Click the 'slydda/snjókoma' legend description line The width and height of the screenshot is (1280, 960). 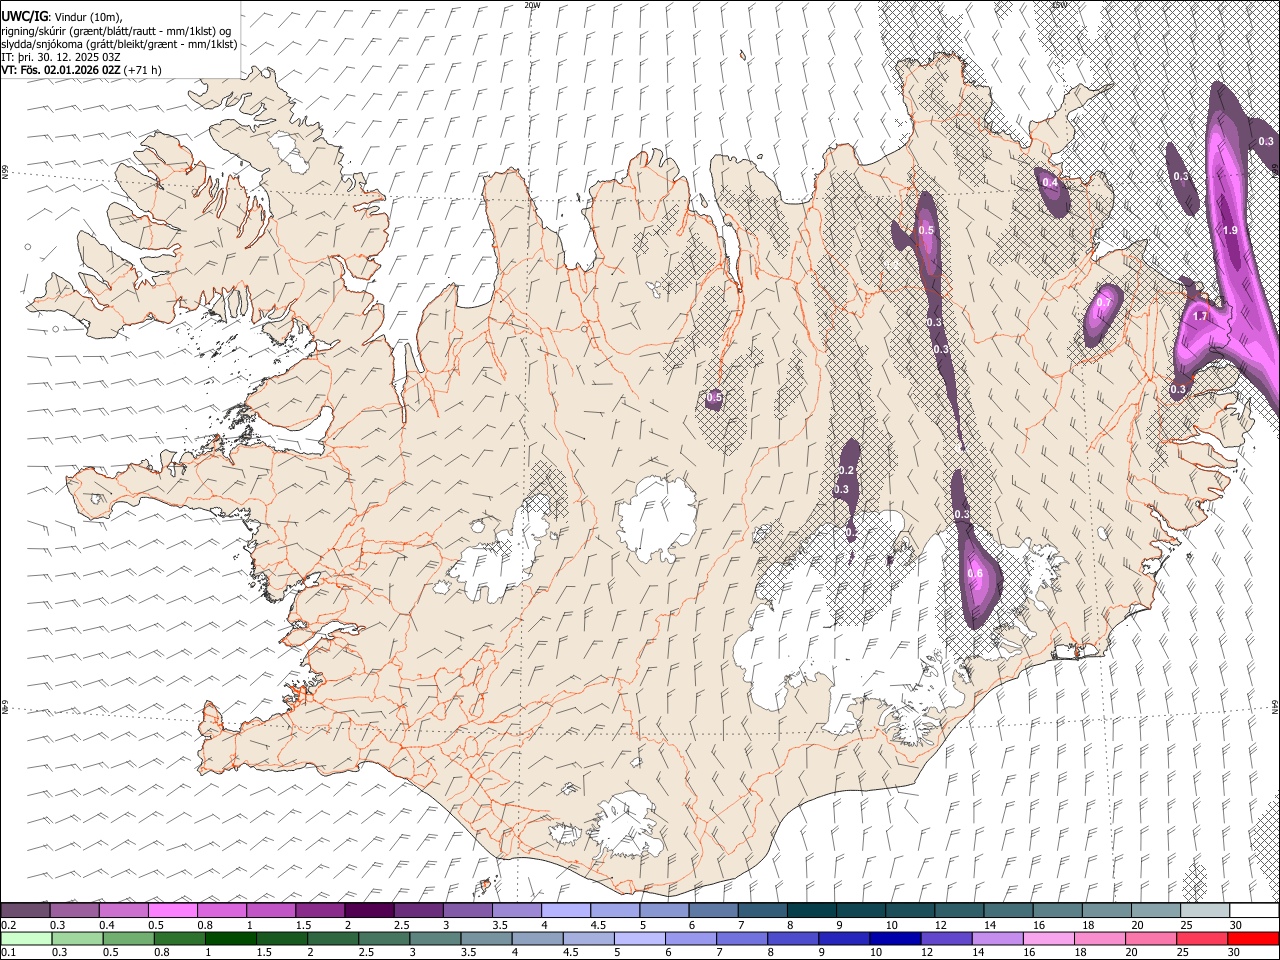tap(119, 44)
